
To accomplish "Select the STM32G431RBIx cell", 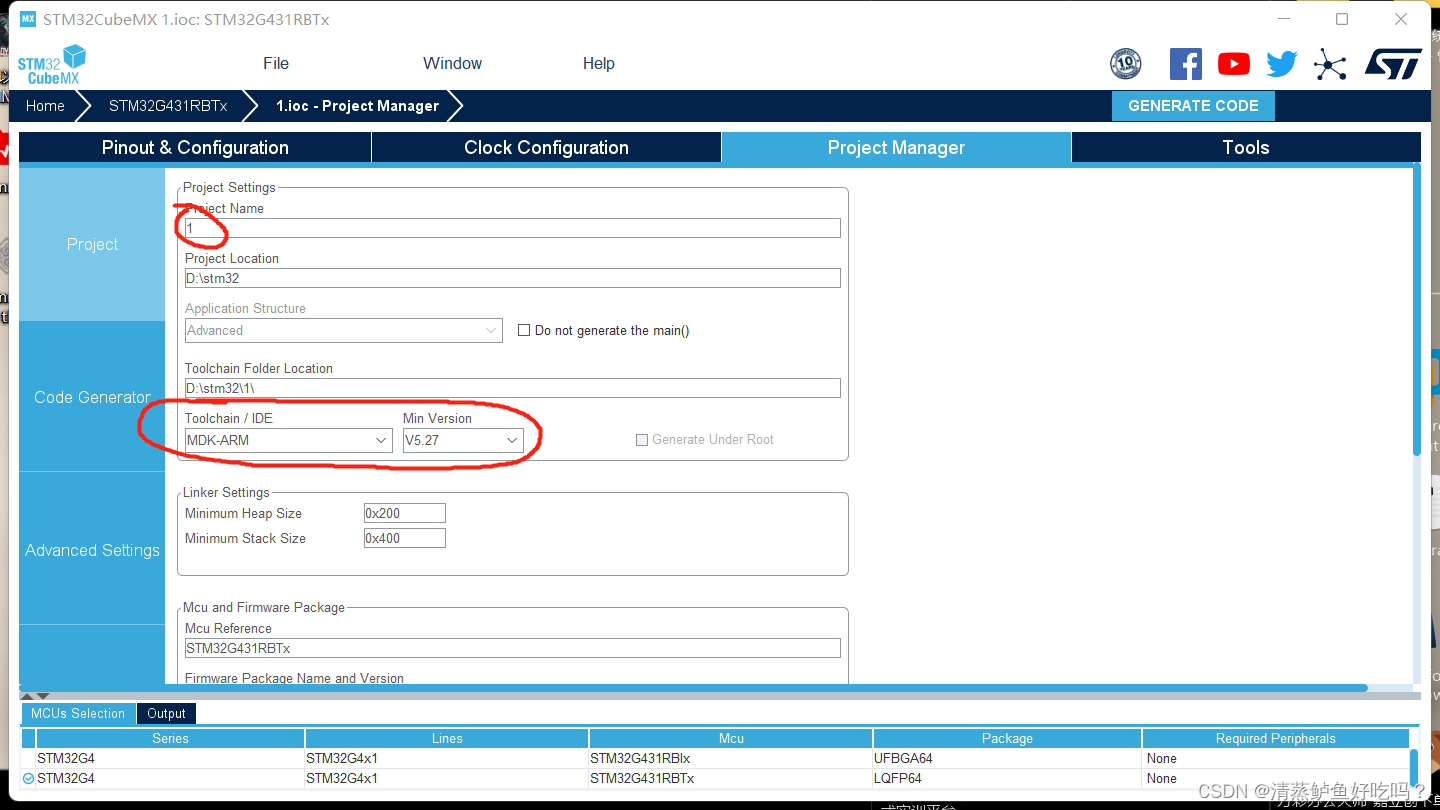I will pyautogui.click(x=731, y=758).
